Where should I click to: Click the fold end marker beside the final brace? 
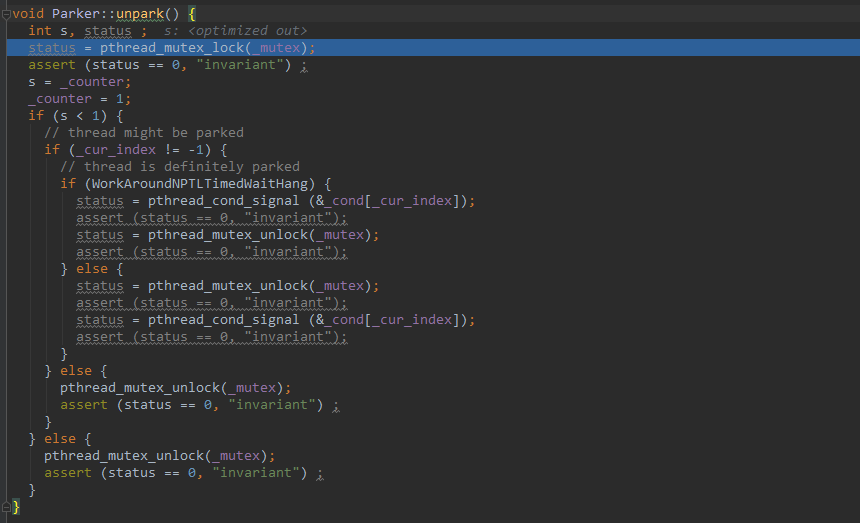[x=6, y=507]
